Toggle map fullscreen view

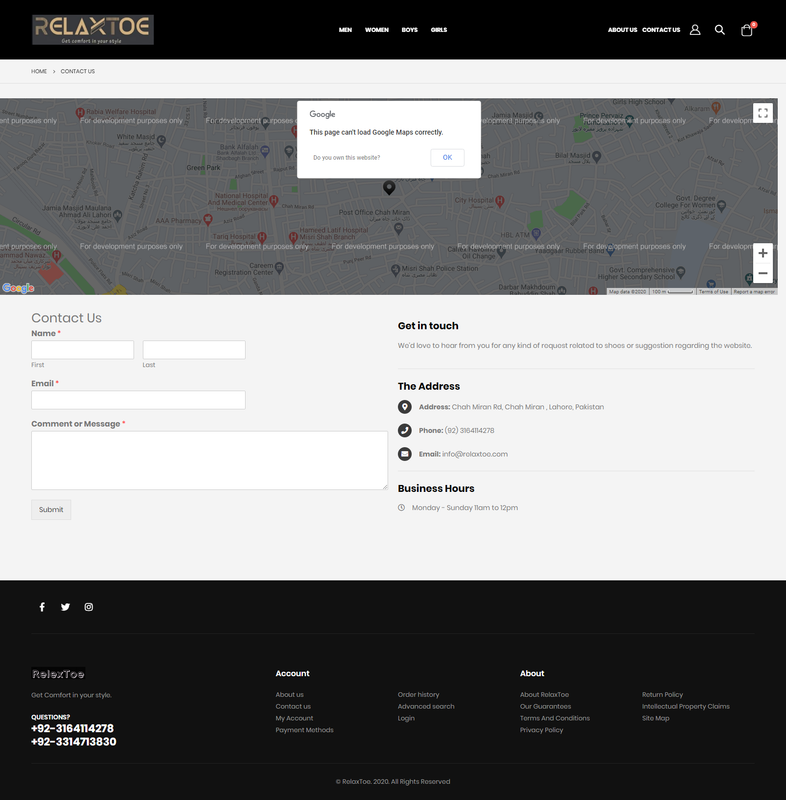point(763,113)
